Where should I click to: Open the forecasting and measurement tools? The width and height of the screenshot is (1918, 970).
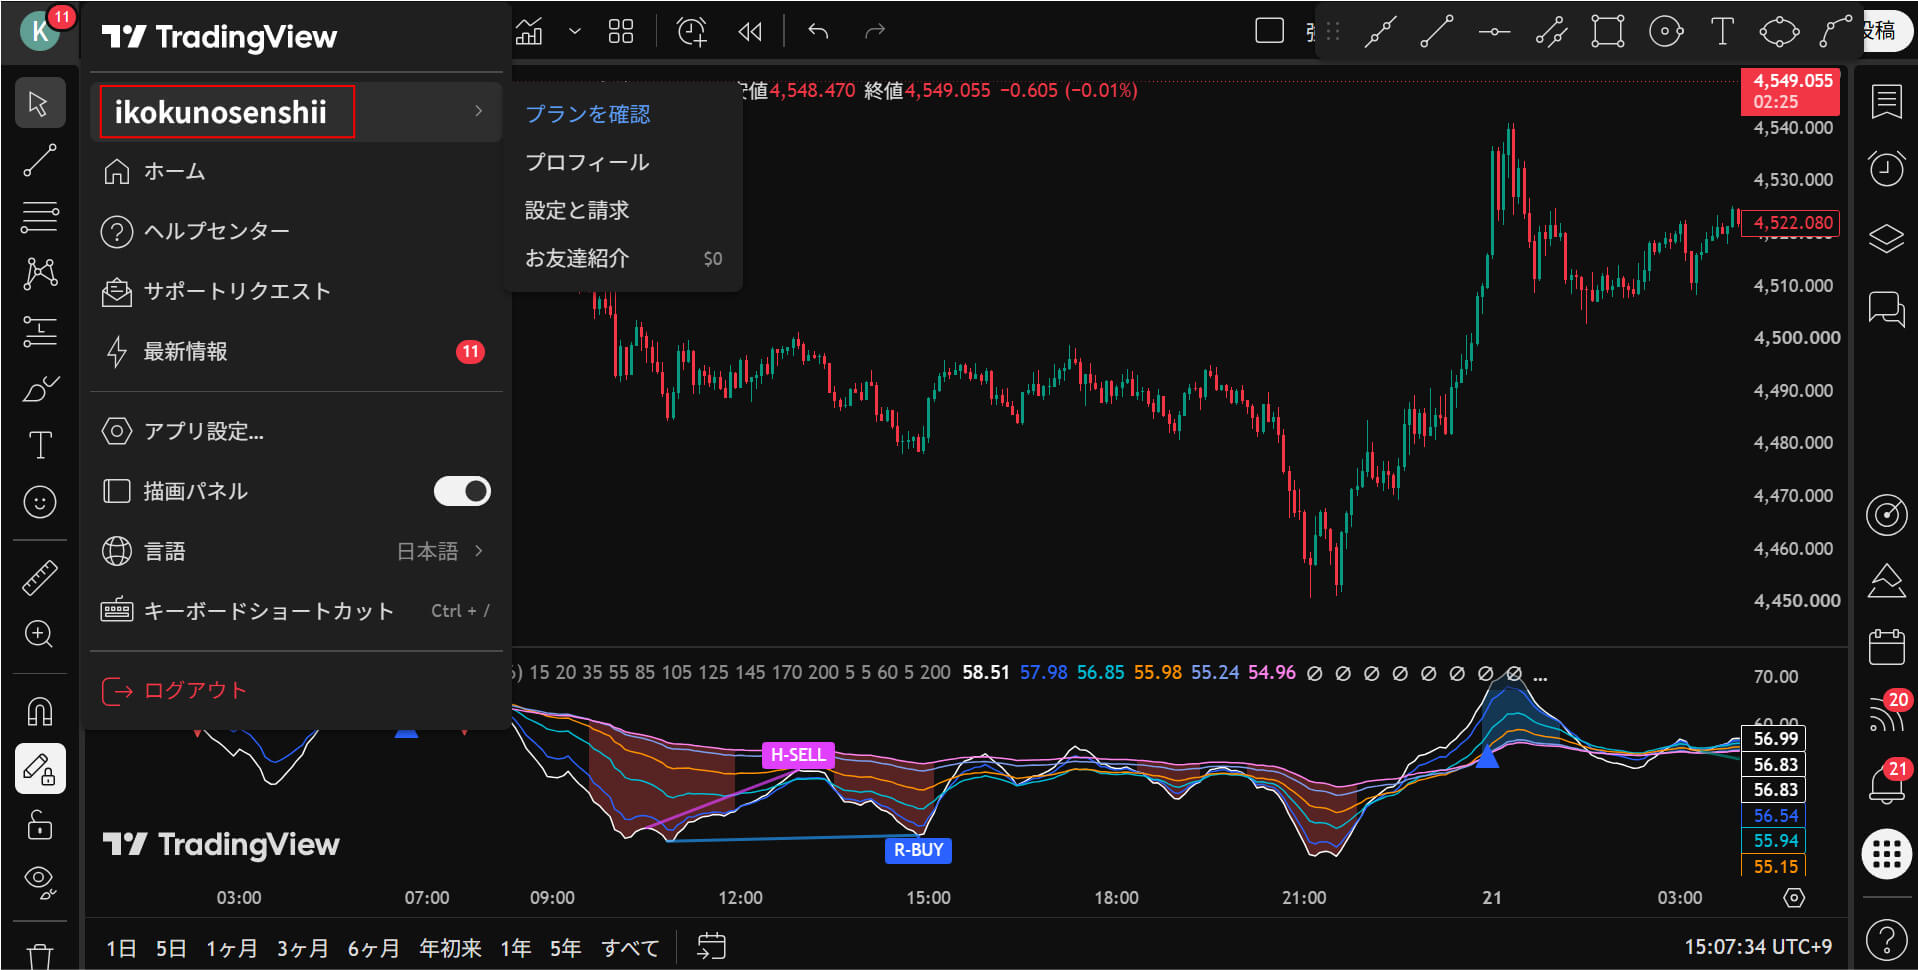40,331
